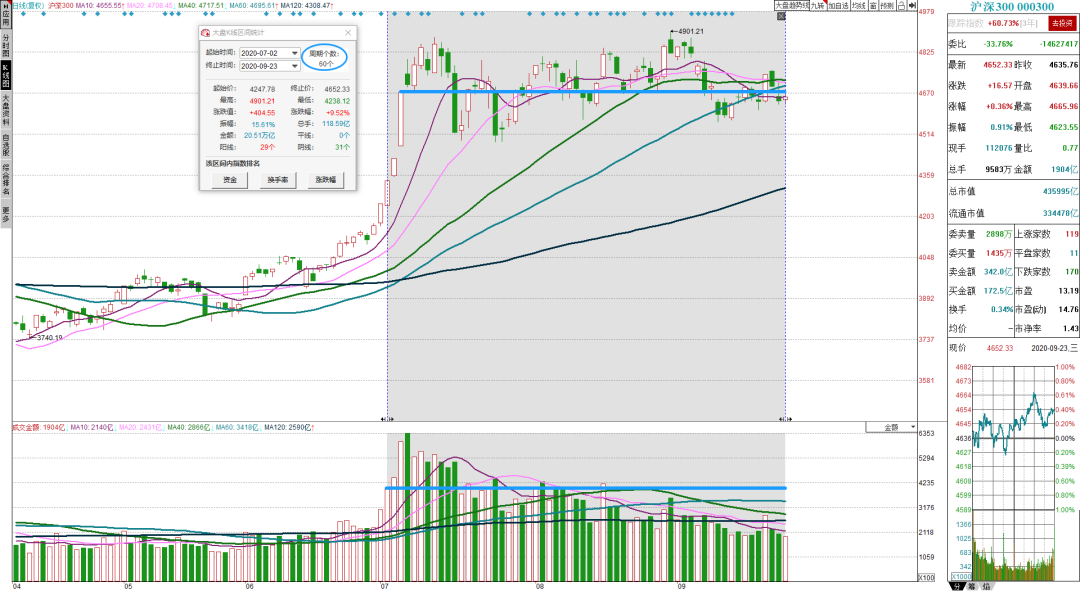The height and width of the screenshot is (591, 1080).
Task: Click the MA10: 2140亿 volume indicator label
Action: pos(92,428)
